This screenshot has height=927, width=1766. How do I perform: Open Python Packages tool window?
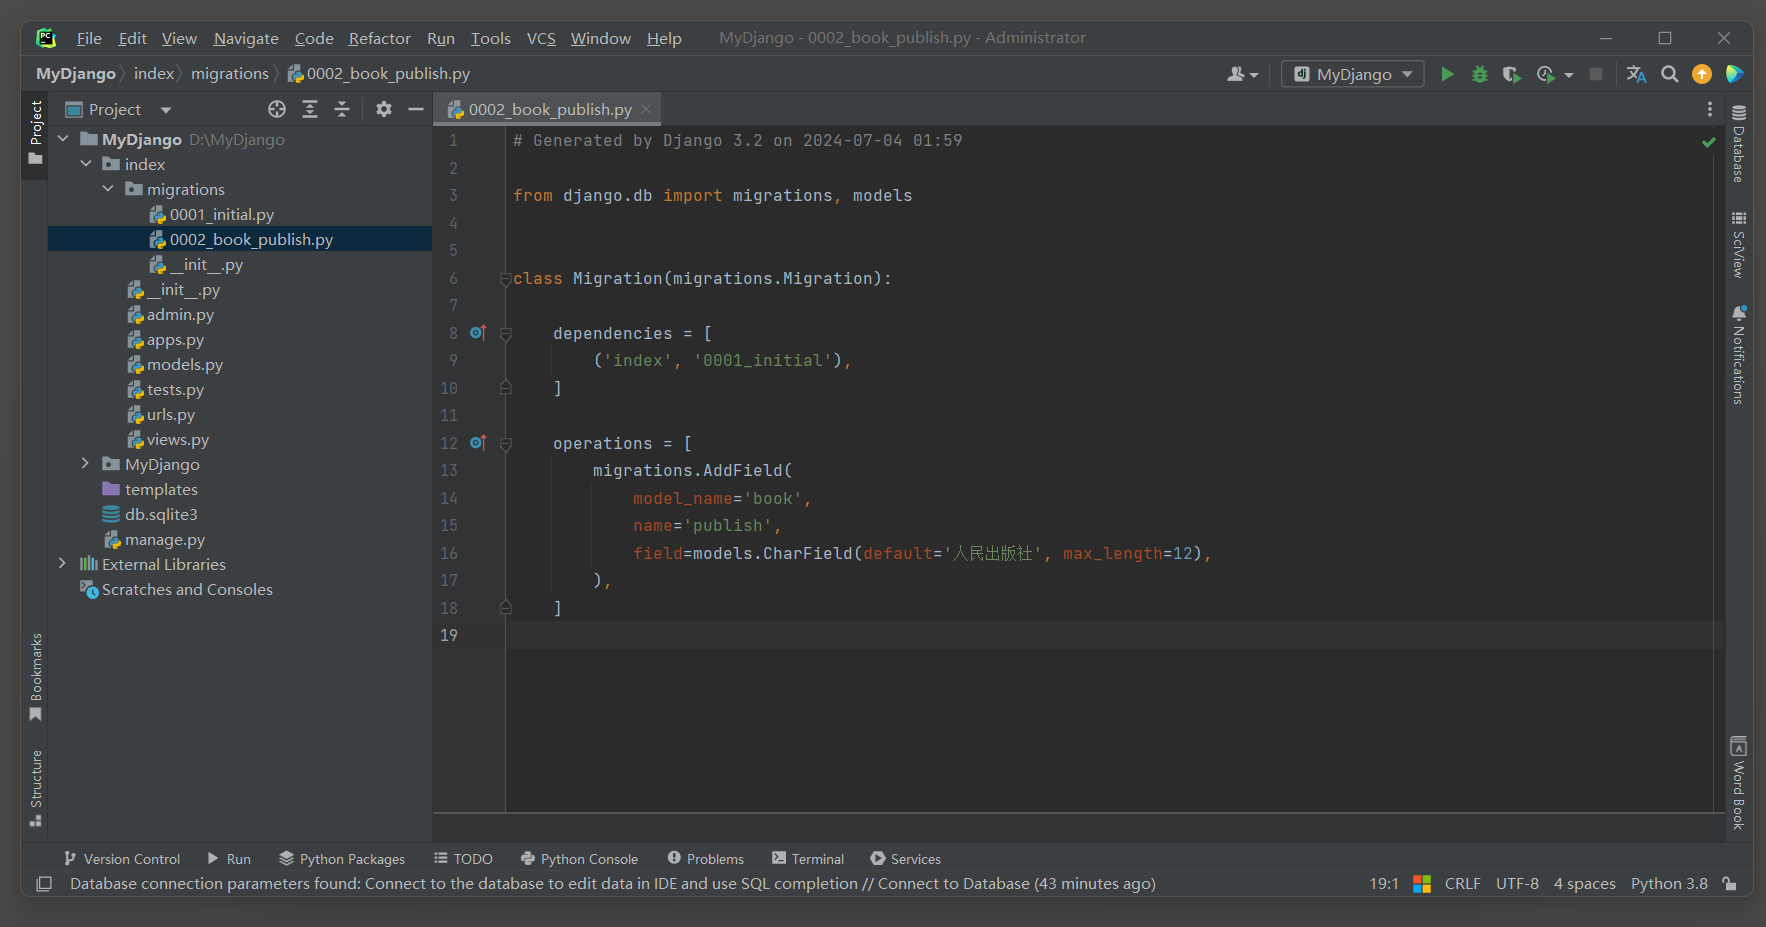(342, 859)
